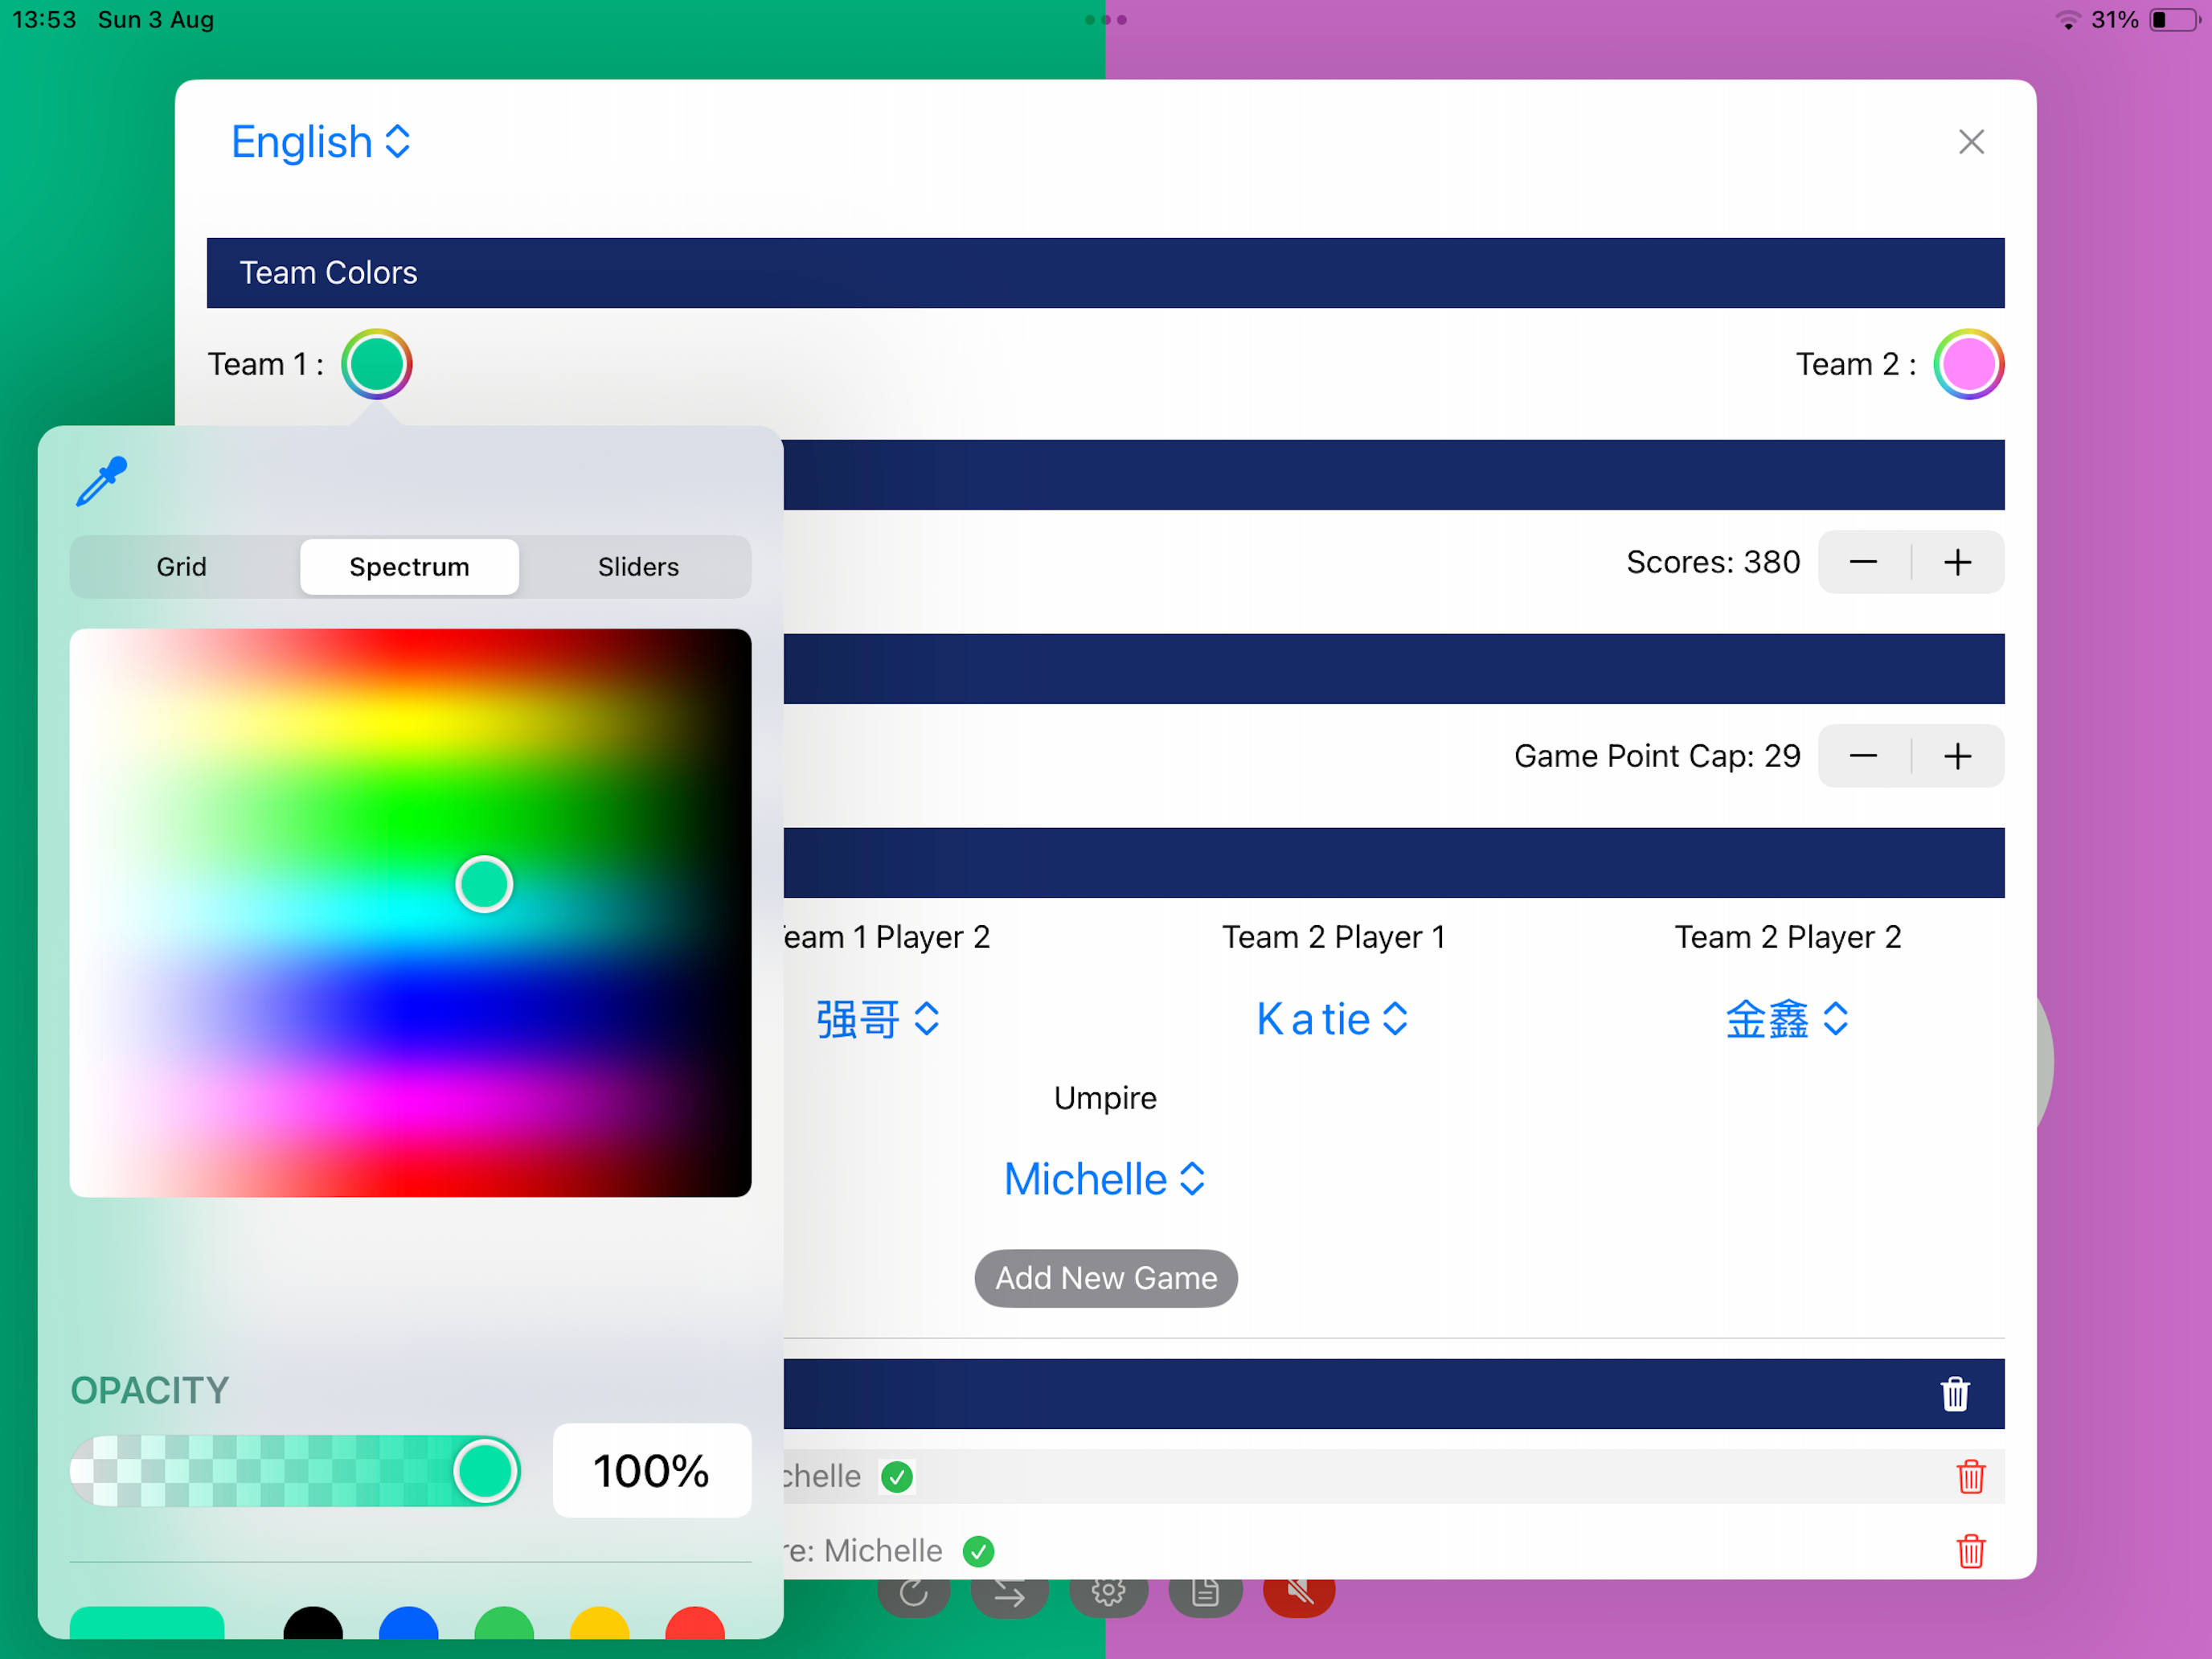This screenshot has width=2212, height=1659.
Task: Increase Game Point Cap value
Action: (1958, 756)
